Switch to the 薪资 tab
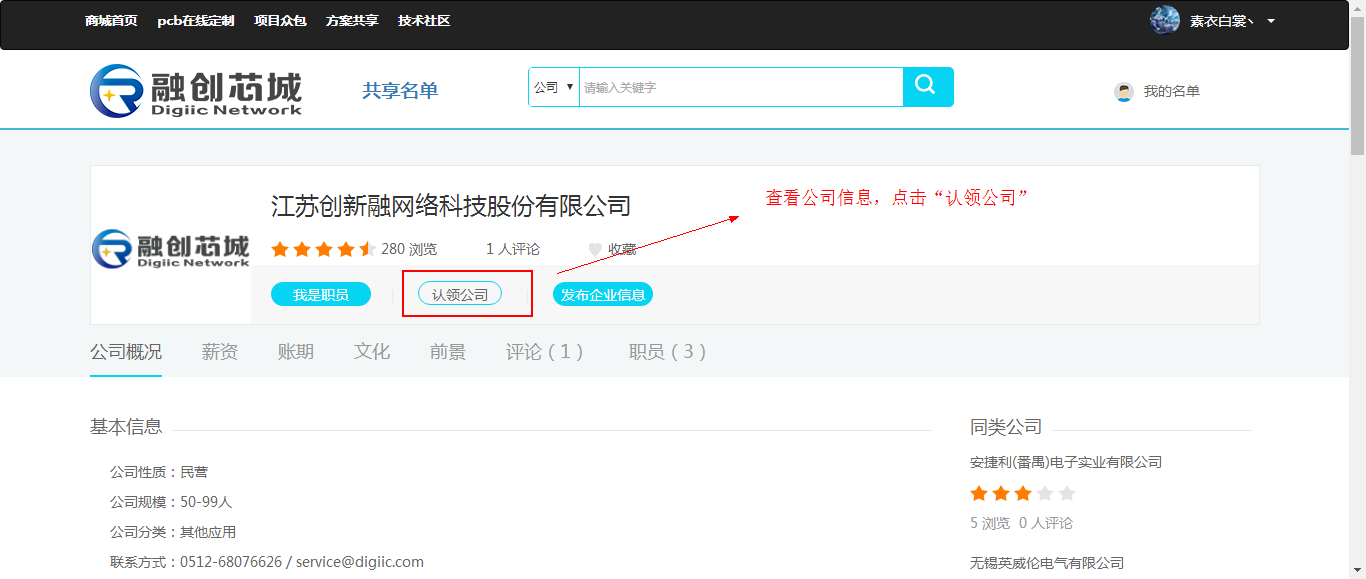1366x579 pixels. click(x=220, y=352)
